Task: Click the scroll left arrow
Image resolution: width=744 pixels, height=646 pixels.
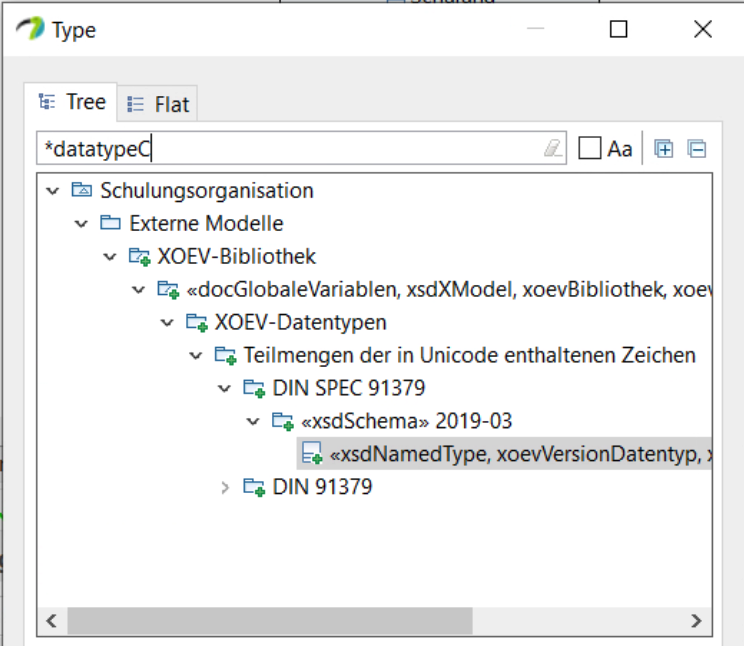Action: click(51, 620)
